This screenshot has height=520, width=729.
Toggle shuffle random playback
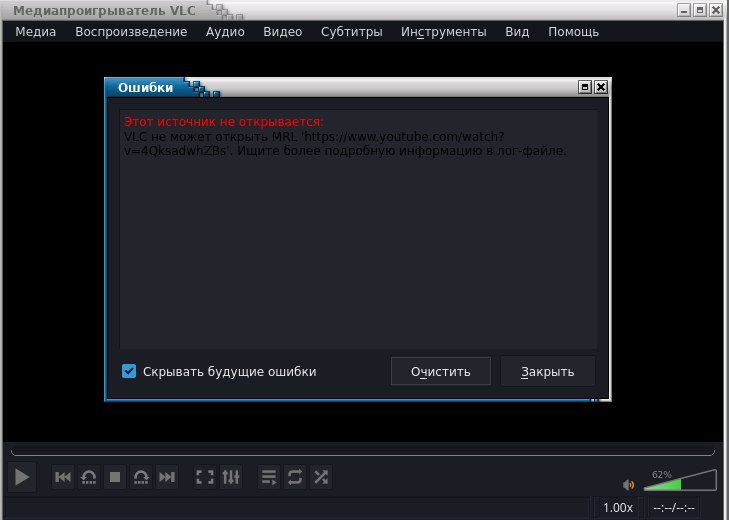pyautogui.click(x=321, y=477)
